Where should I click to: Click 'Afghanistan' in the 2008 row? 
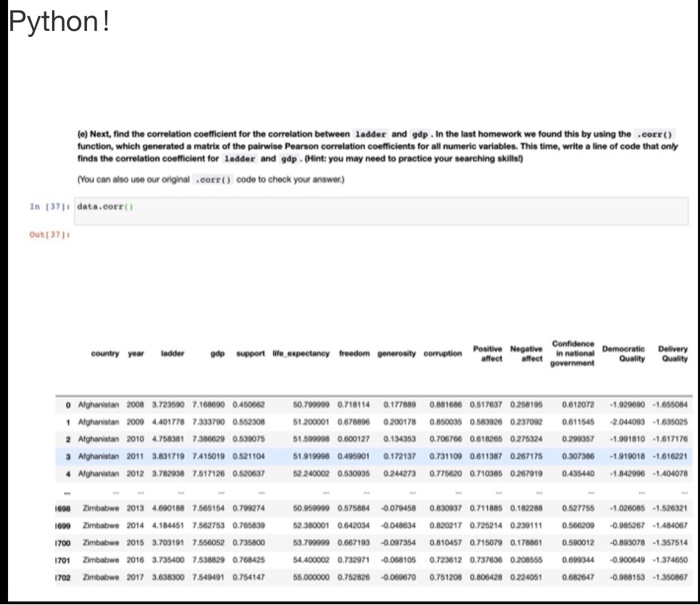[x=99, y=405]
